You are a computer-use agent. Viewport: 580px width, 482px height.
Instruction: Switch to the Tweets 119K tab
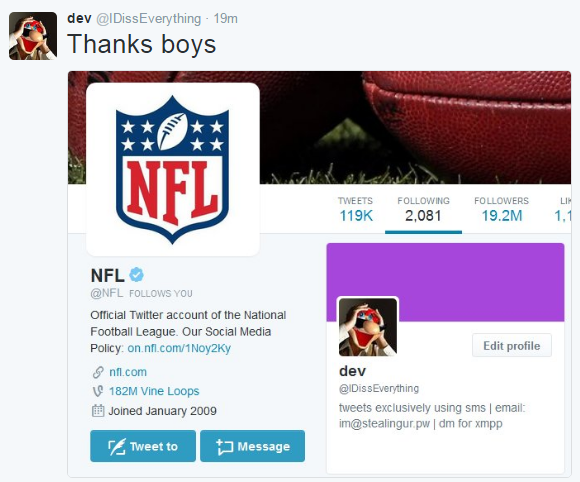[356, 210]
